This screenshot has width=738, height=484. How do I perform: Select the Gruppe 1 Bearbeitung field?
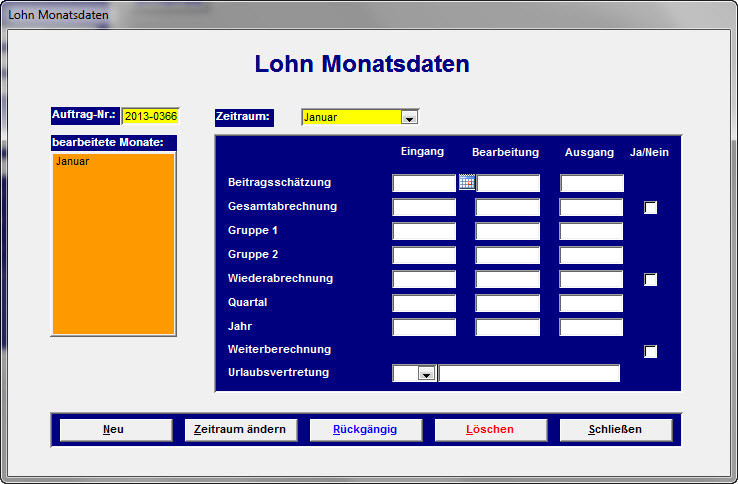tap(507, 231)
